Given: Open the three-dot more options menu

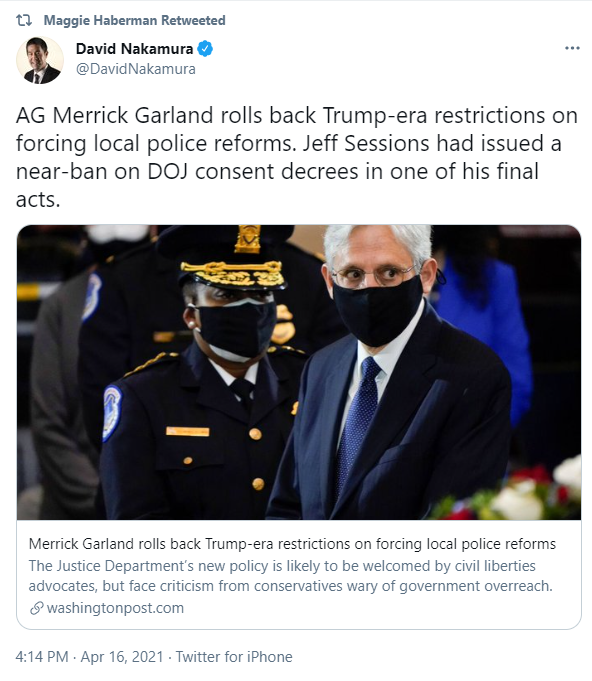Looking at the screenshot, I should point(572,48).
